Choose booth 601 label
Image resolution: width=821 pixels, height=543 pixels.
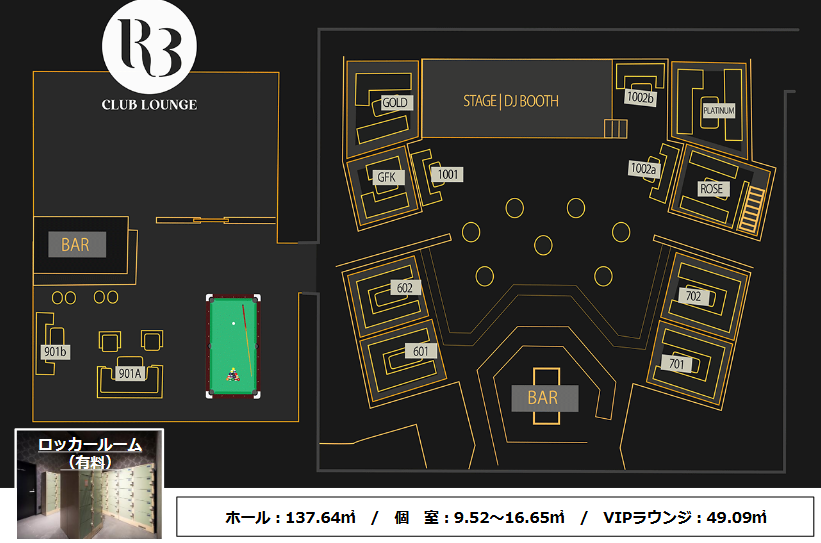click(420, 351)
